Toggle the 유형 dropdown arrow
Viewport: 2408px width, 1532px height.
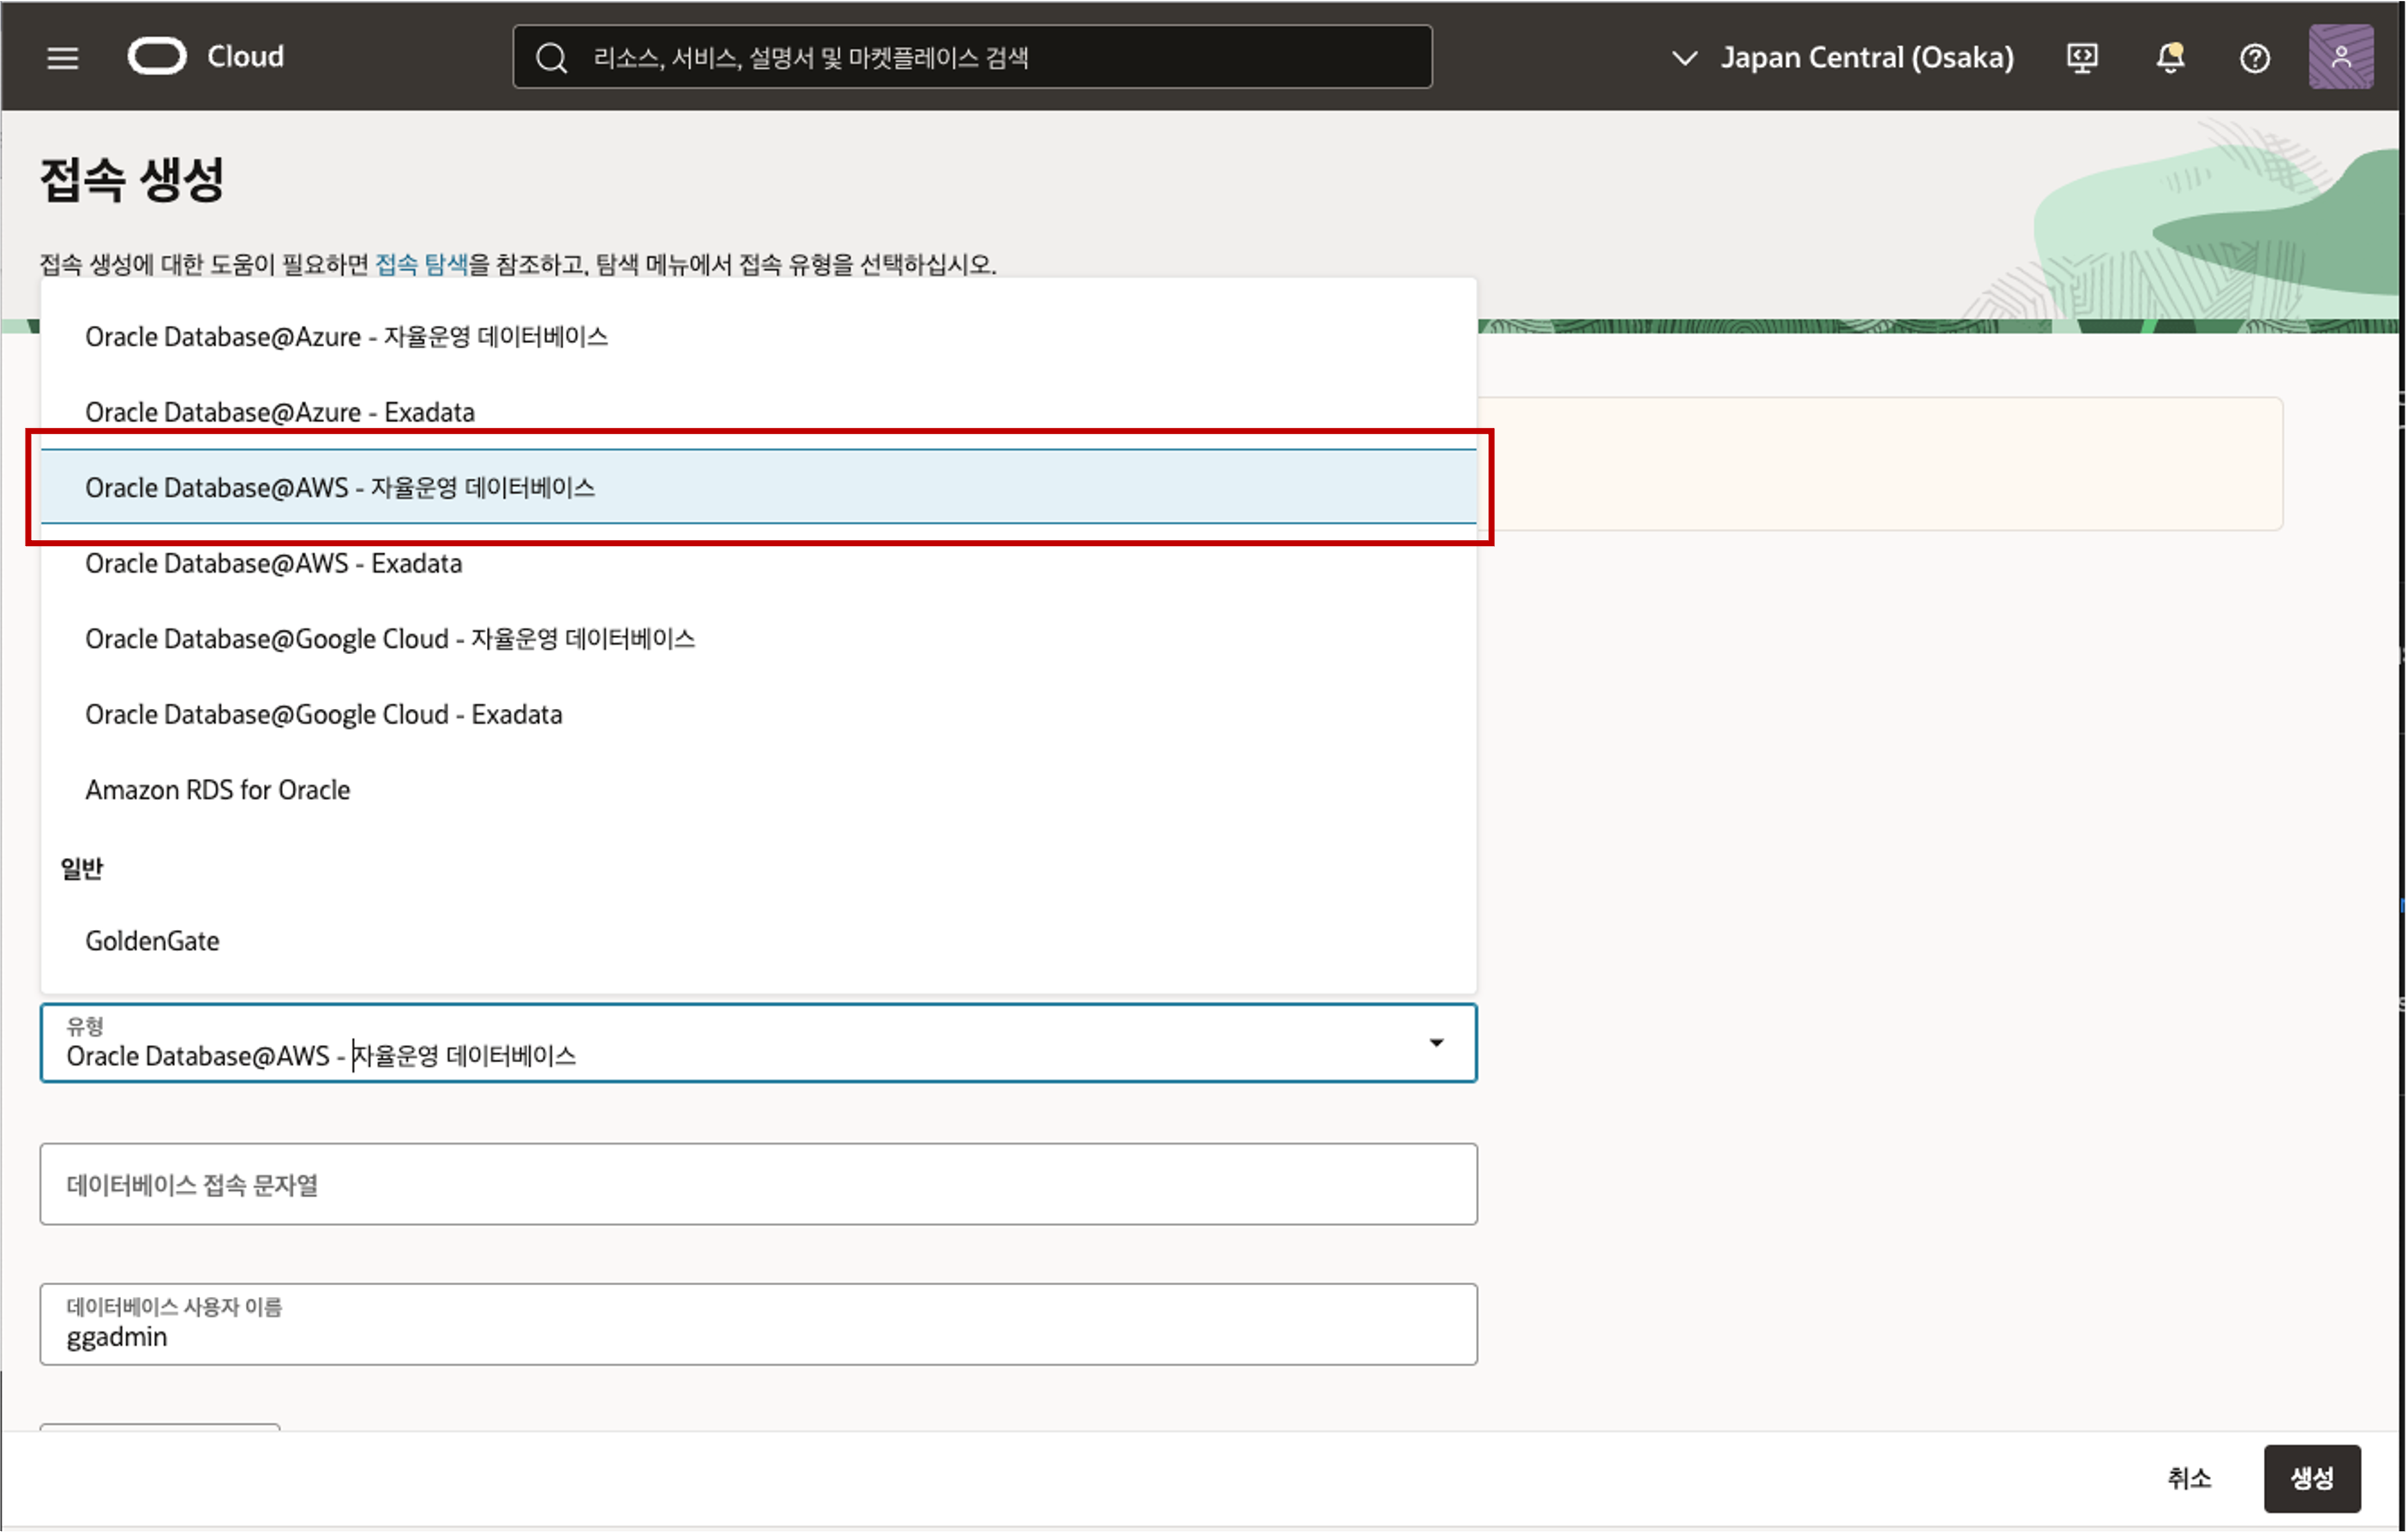pyautogui.click(x=1436, y=1043)
